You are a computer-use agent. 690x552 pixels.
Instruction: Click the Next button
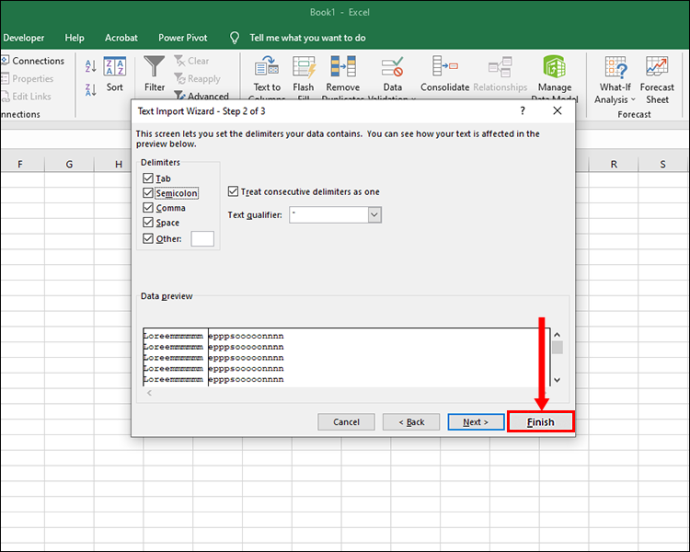point(476,422)
